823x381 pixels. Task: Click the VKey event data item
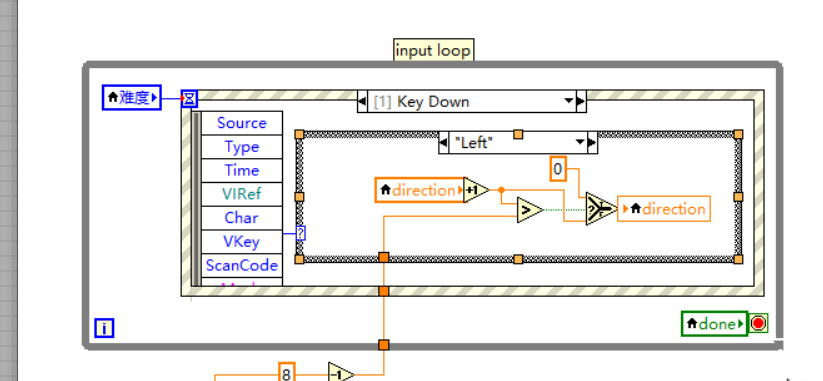(x=241, y=241)
